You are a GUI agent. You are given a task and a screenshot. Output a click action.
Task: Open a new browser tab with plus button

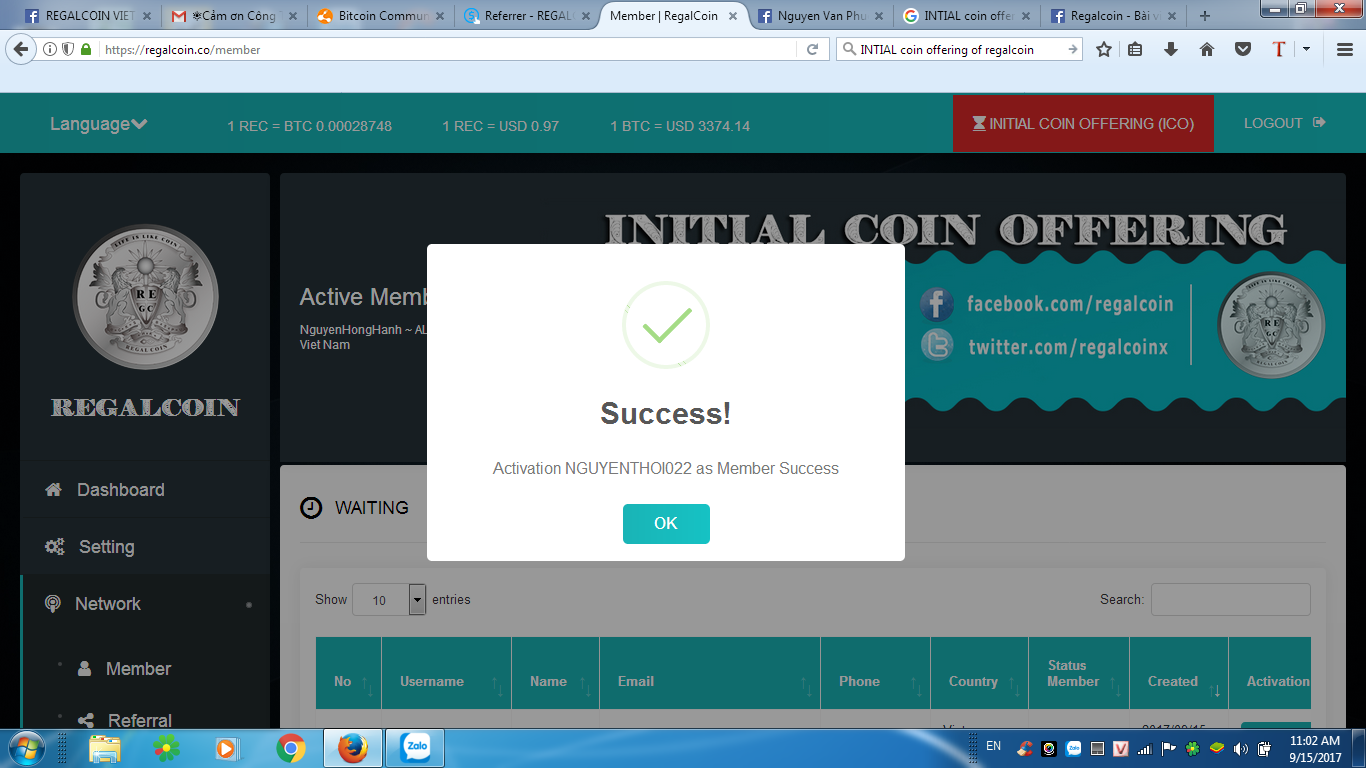click(x=1204, y=16)
